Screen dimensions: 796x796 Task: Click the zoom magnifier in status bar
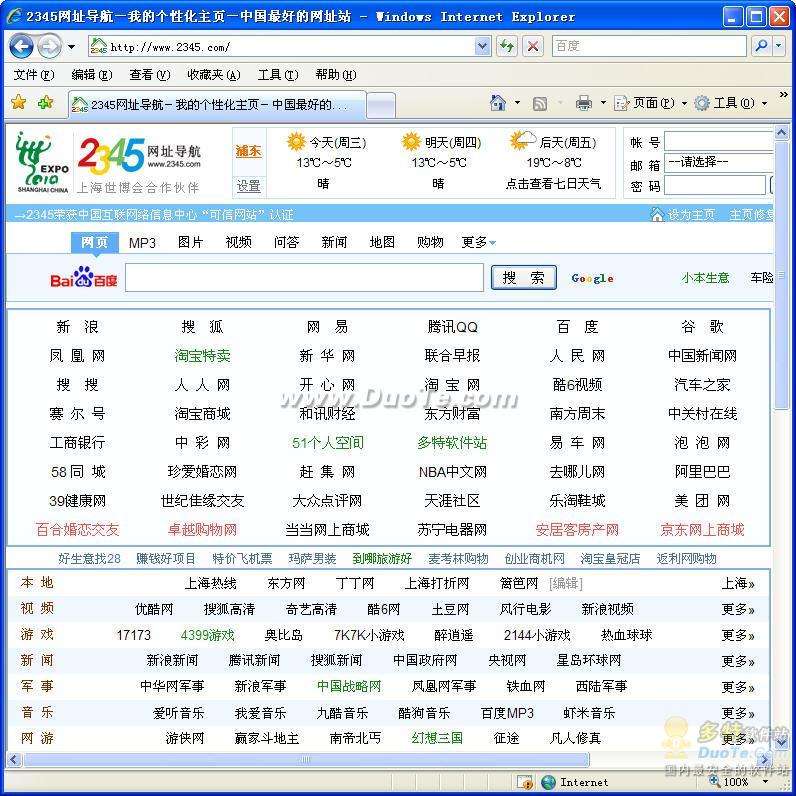point(715,781)
